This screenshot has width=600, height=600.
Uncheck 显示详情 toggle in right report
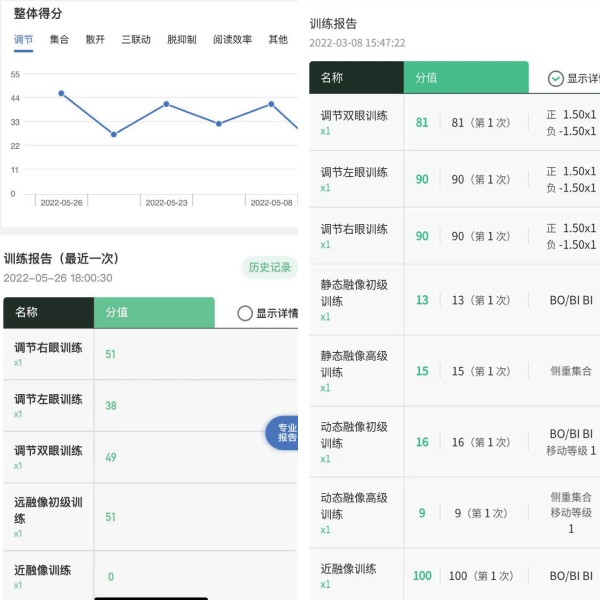[556, 79]
